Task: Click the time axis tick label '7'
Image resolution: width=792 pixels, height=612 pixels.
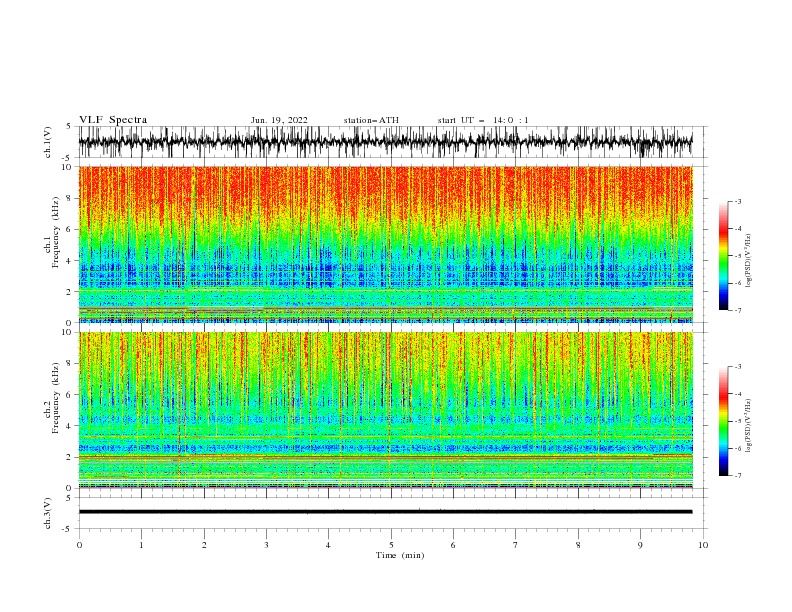Action: pyautogui.click(x=516, y=545)
